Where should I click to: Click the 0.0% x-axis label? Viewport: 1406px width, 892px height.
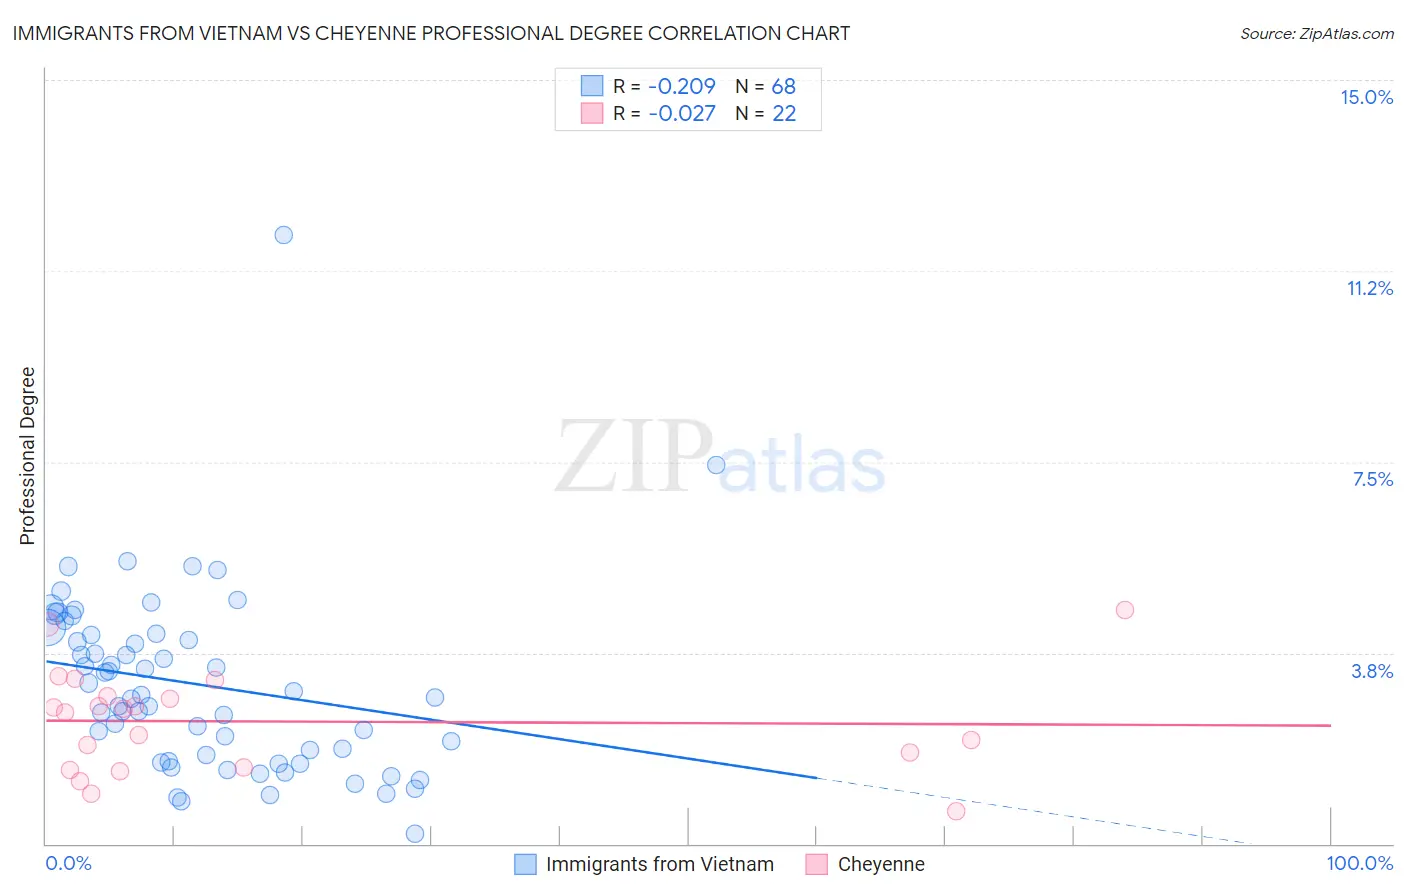click(69, 863)
